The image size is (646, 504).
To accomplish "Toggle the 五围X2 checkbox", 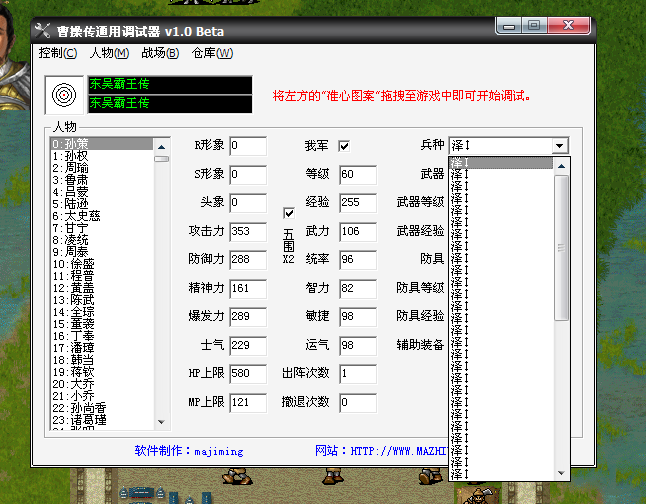I will tap(289, 213).
